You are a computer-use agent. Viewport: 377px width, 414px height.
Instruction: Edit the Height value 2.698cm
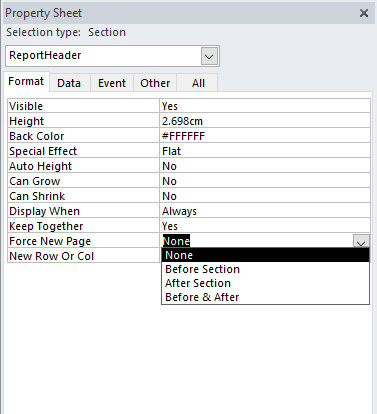(x=265, y=121)
